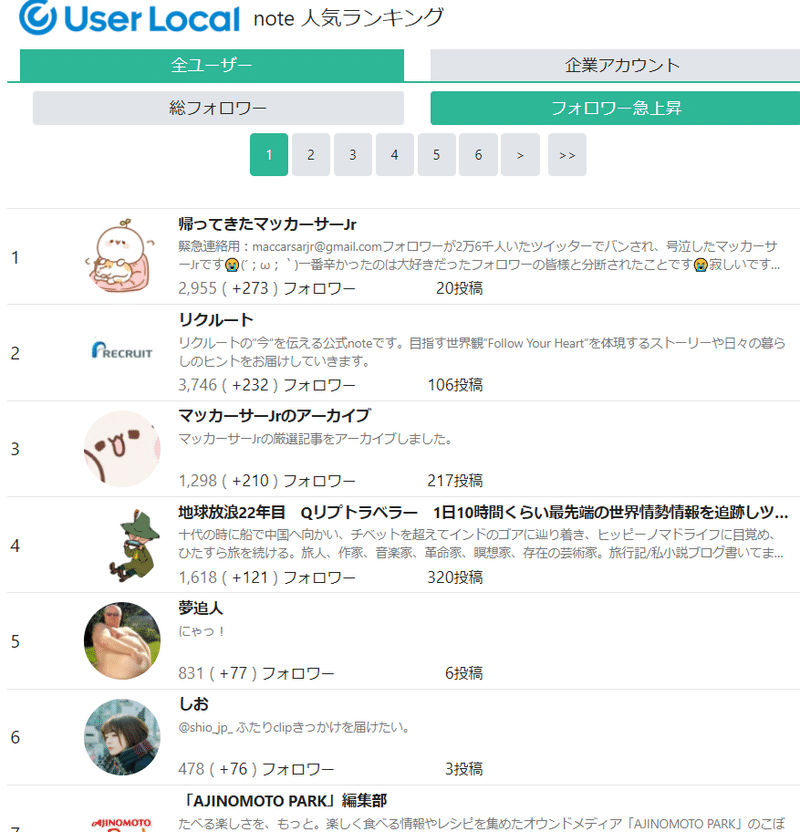Click description starting 緊急連絡用：maccarsarjr@gmail.com
Viewport: 800px width, 832px height.
coord(479,255)
